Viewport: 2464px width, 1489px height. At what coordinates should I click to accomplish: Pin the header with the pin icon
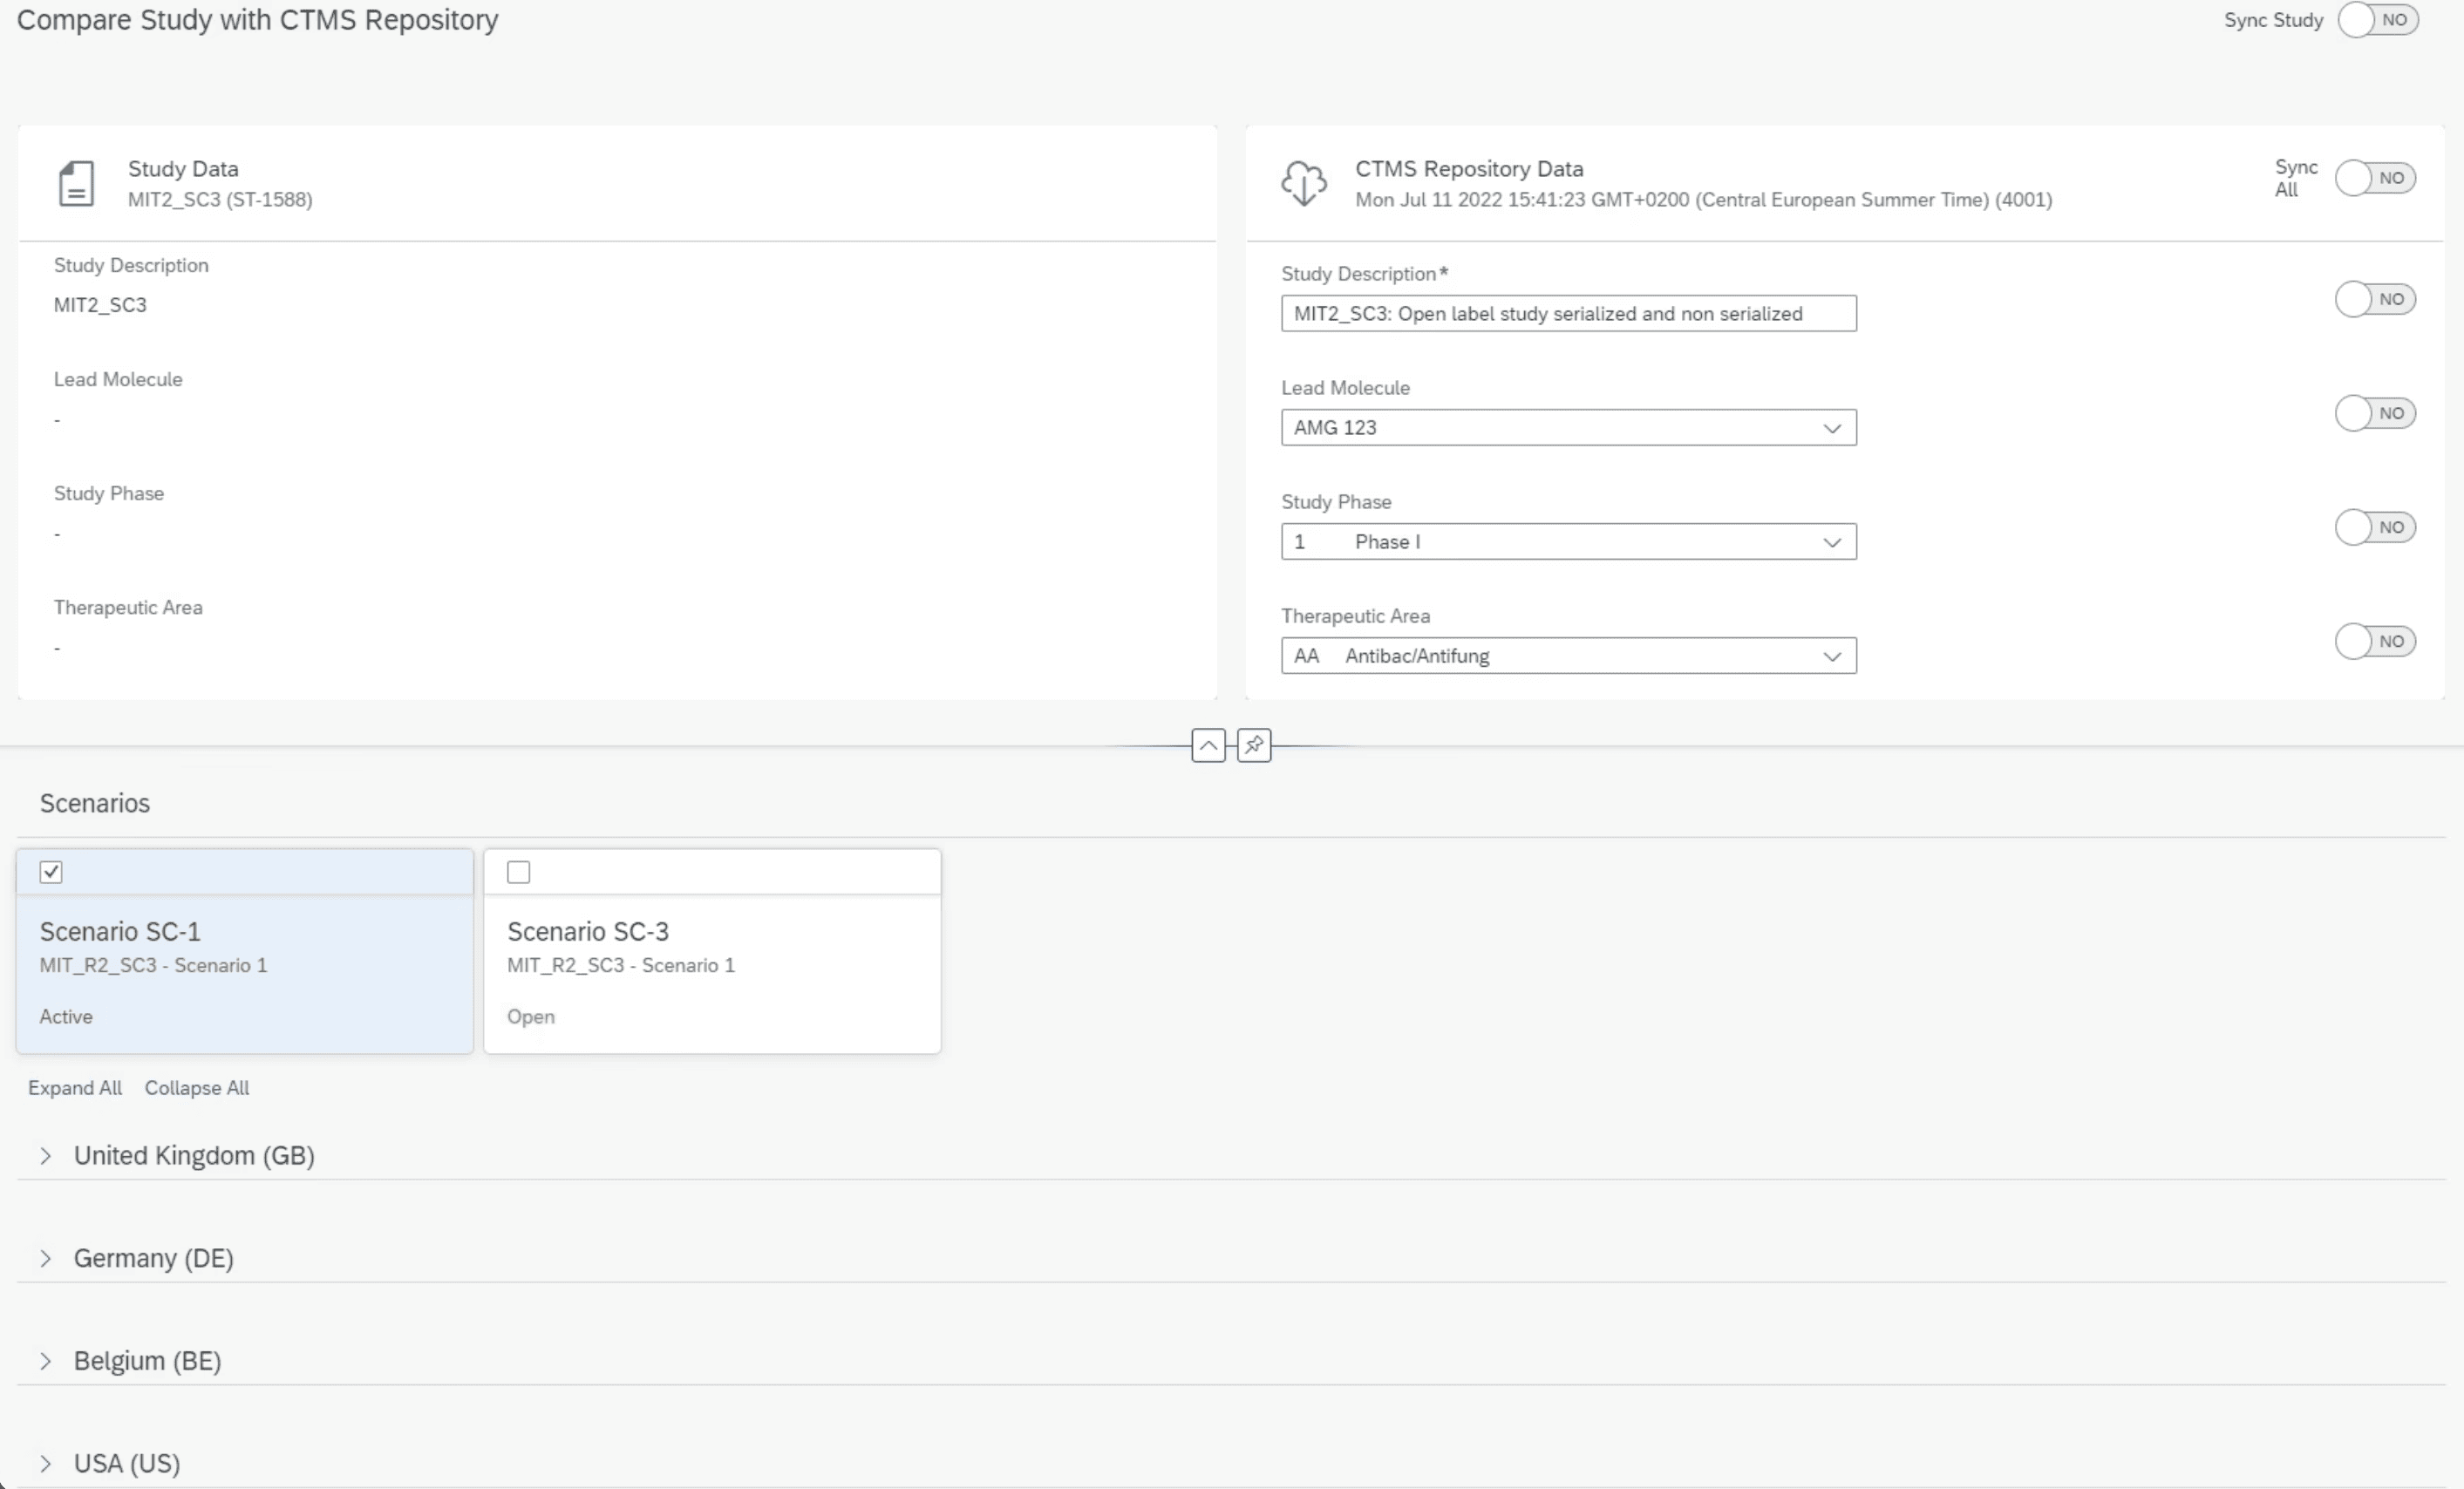1254,745
